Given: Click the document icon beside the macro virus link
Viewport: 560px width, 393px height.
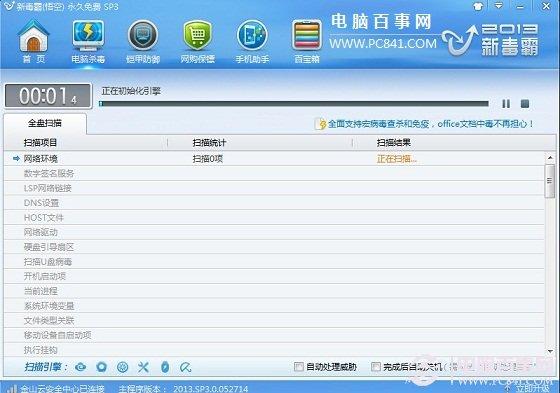Looking at the screenshot, I should click(320, 124).
